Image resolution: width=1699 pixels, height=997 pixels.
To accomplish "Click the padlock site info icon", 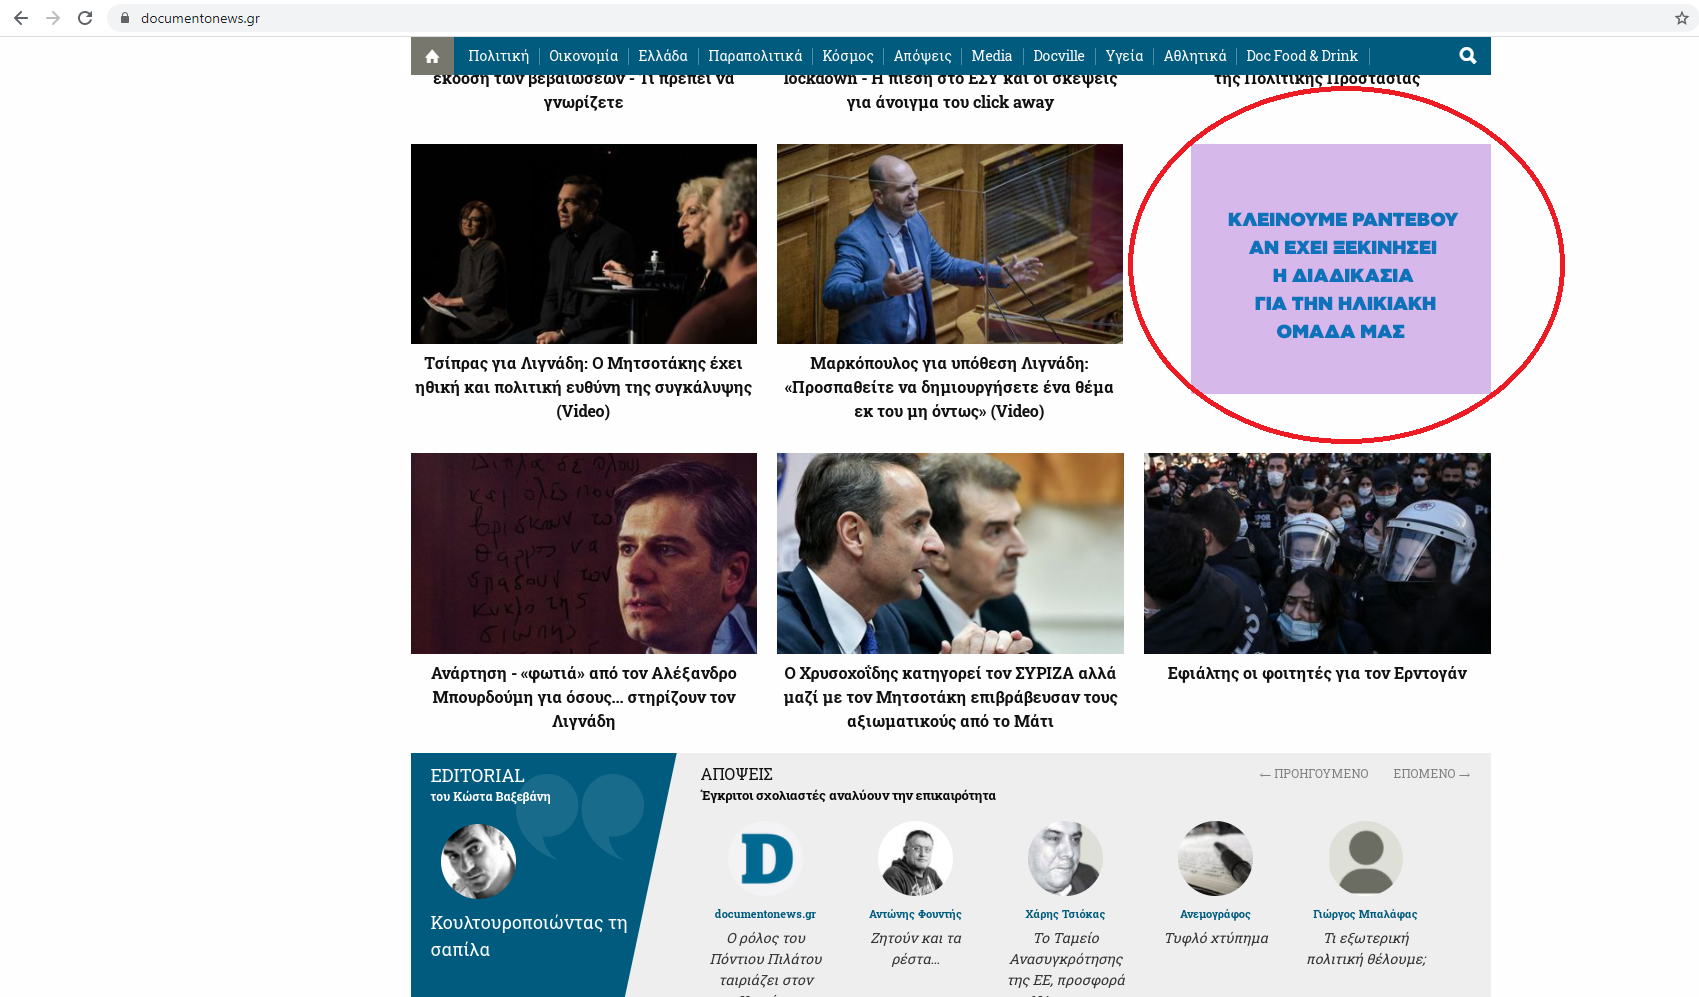I will click(125, 18).
